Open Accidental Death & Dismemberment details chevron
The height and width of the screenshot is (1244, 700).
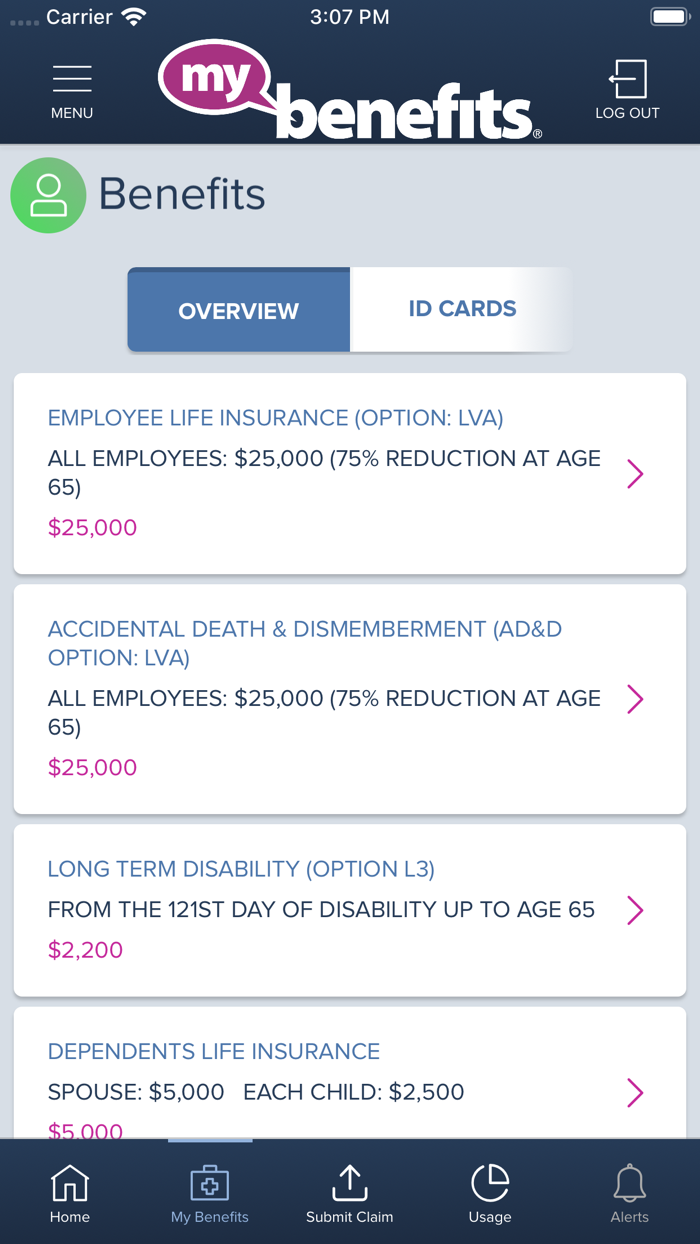635,699
